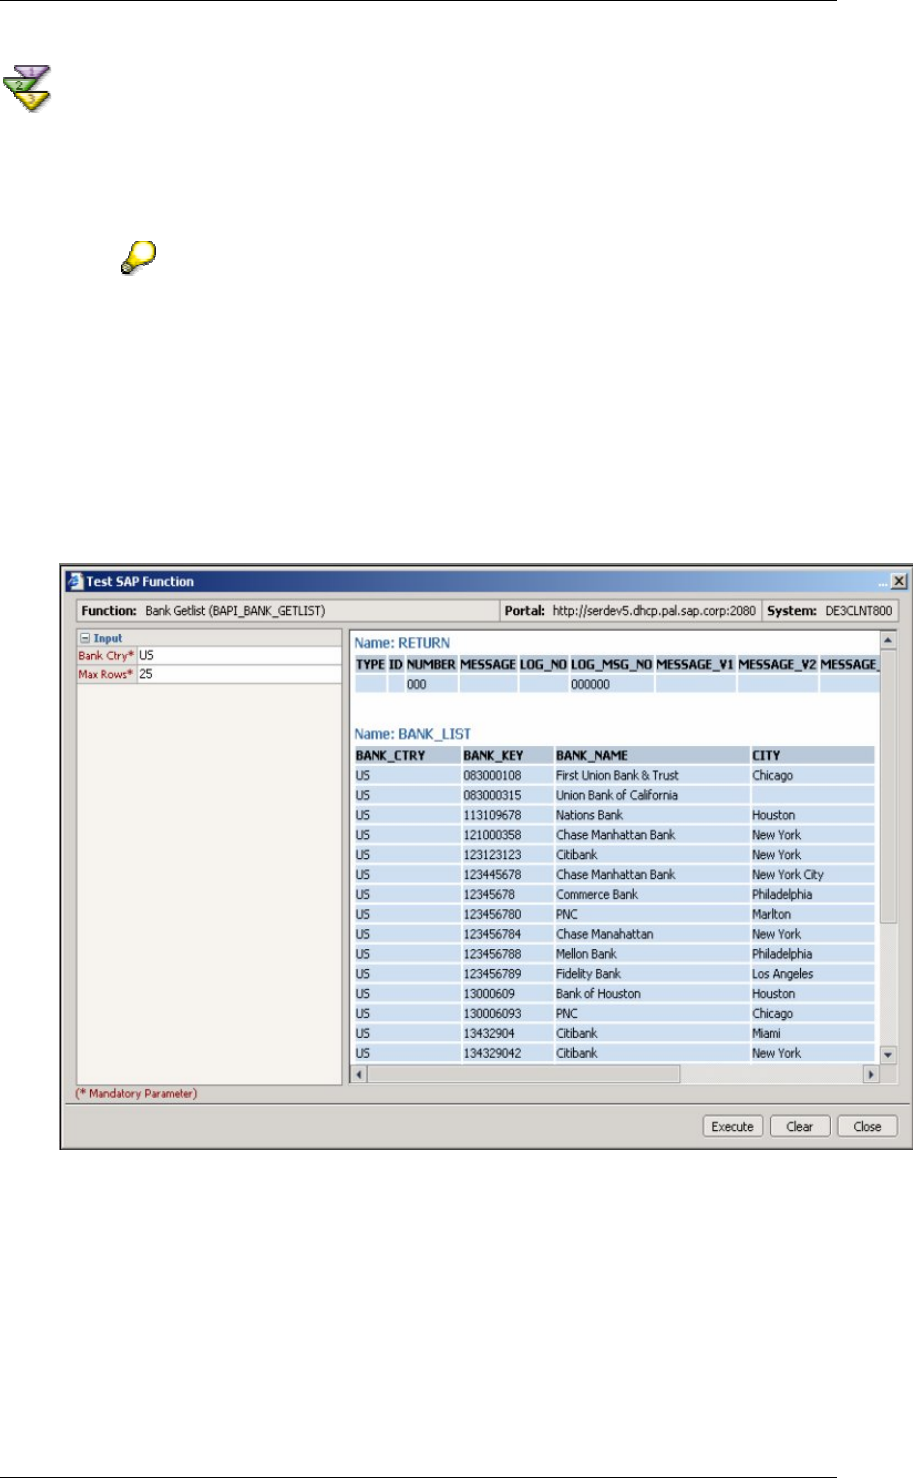913x1478 pixels.
Task: Collapse the Input section expander
Action: click(x=85, y=638)
